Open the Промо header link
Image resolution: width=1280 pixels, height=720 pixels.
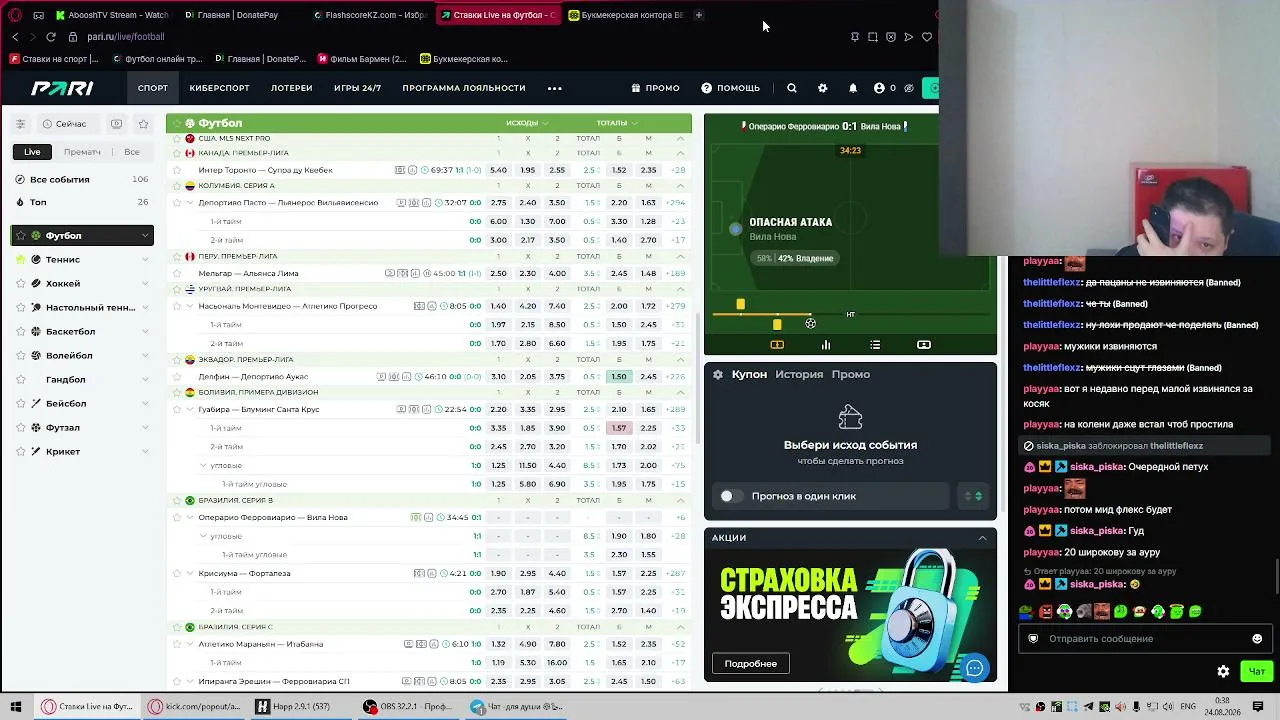pyautogui.click(x=655, y=88)
